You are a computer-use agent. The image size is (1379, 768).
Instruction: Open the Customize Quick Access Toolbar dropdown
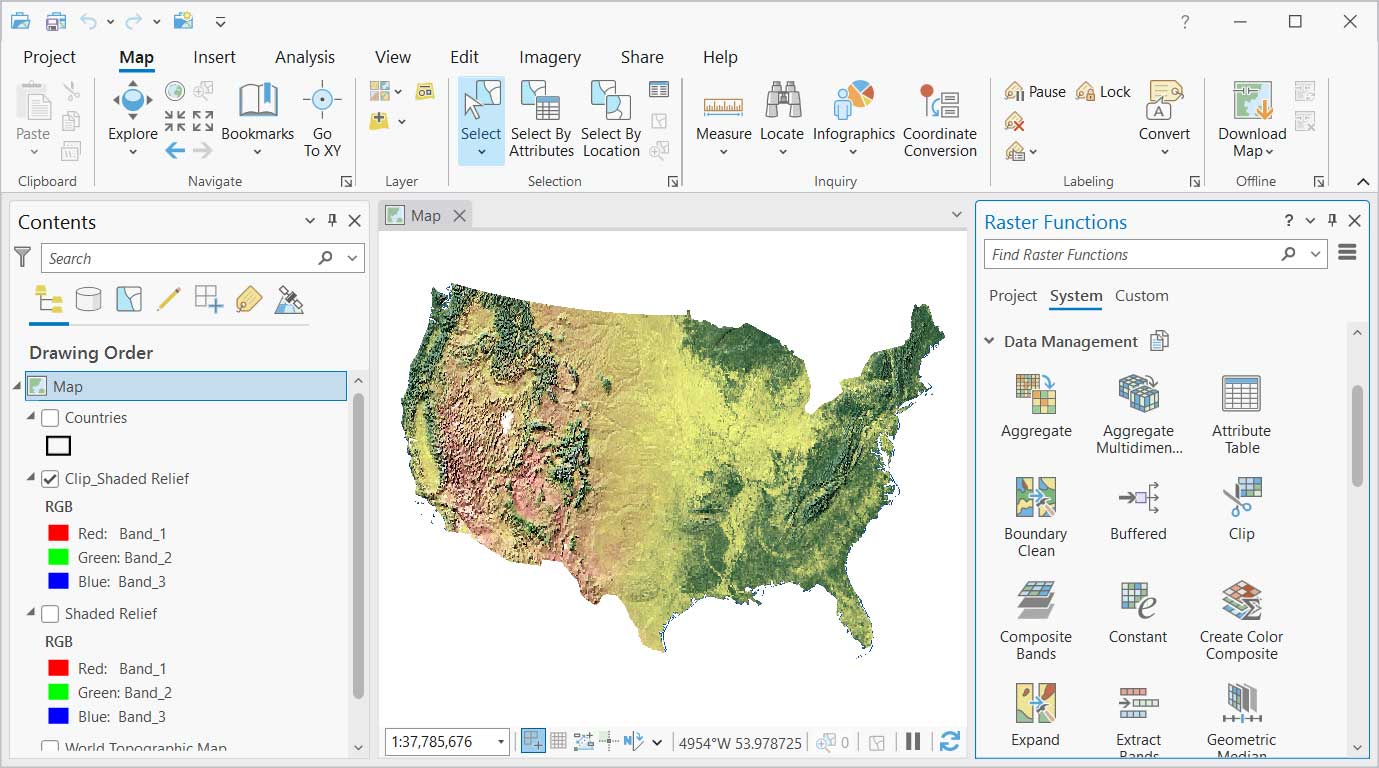(x=221, y=21)
